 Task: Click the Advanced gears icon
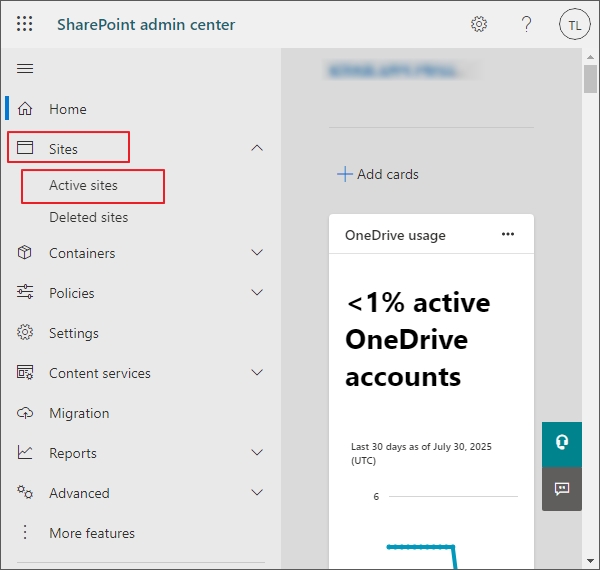25,492
